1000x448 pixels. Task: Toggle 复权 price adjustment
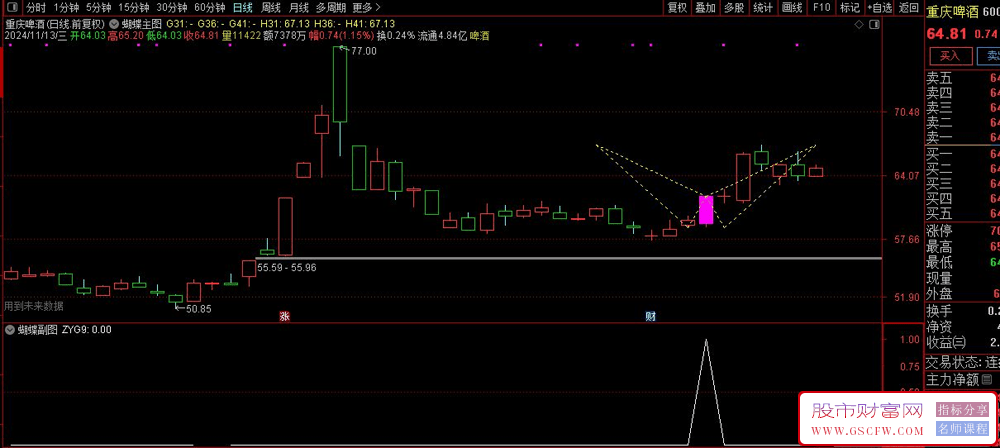click(677, 8)
